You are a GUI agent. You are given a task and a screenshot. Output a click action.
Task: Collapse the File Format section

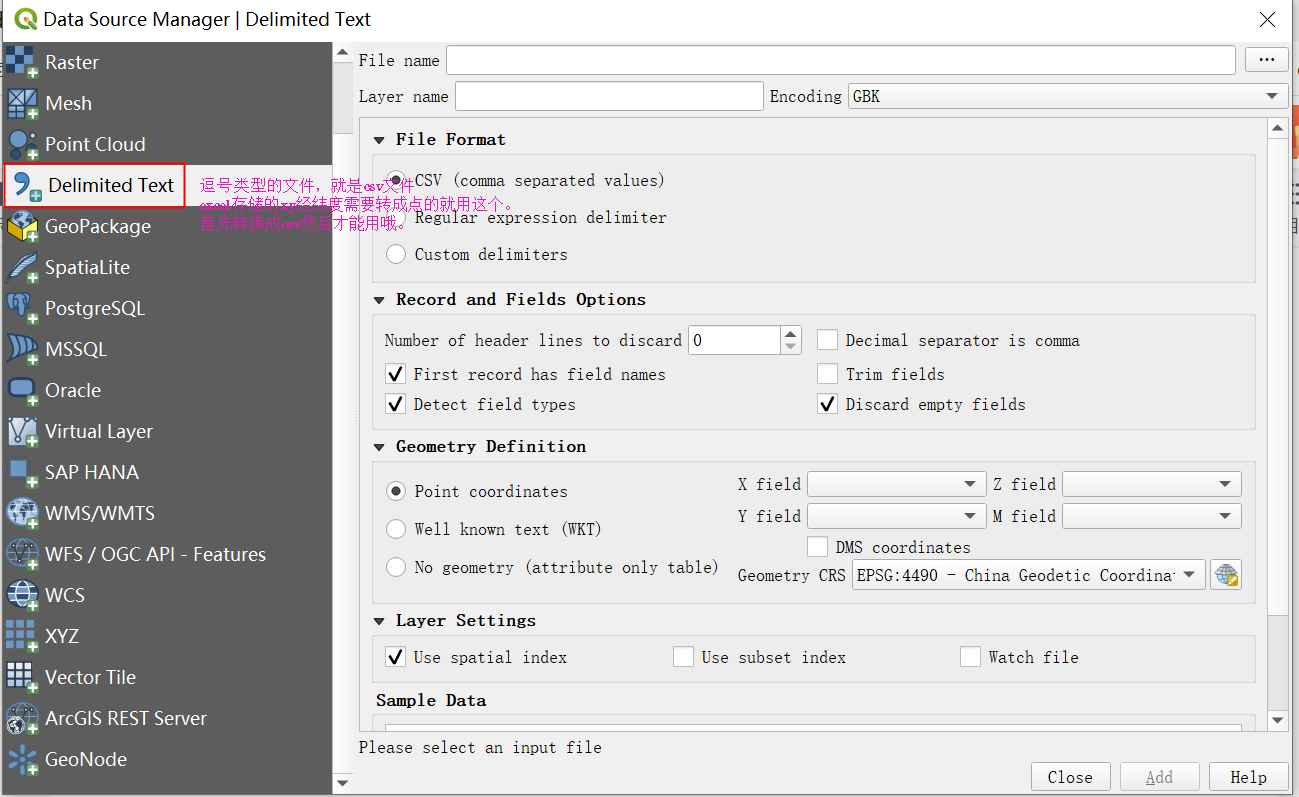pyautogui.click(x=380, y=140)
